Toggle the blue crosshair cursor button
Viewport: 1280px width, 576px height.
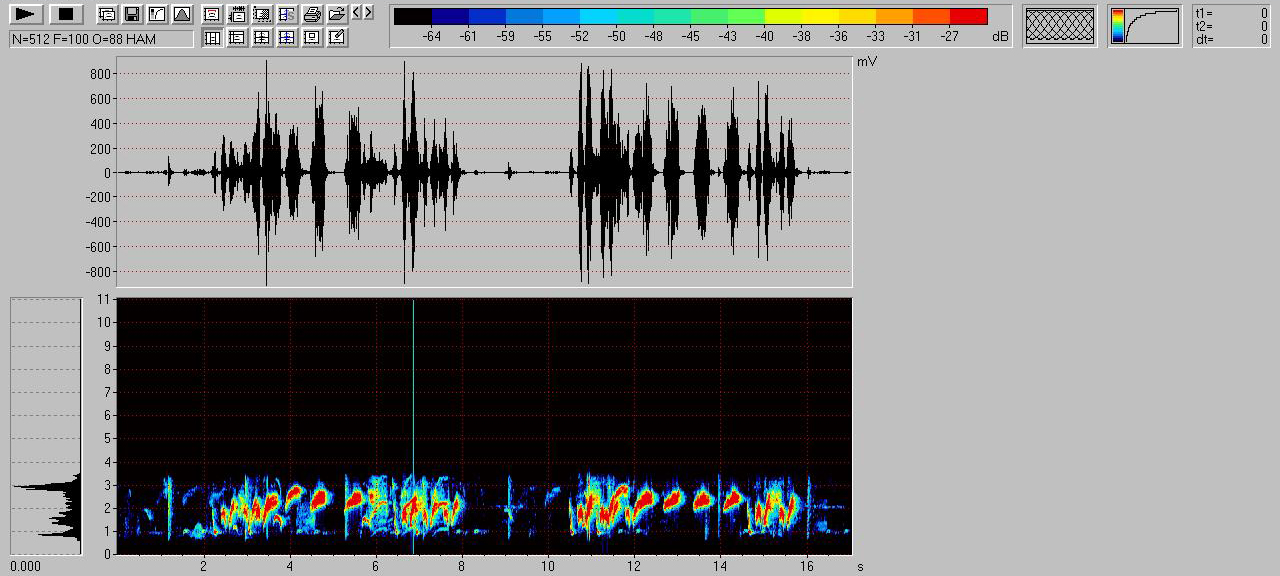pos(287,38)
